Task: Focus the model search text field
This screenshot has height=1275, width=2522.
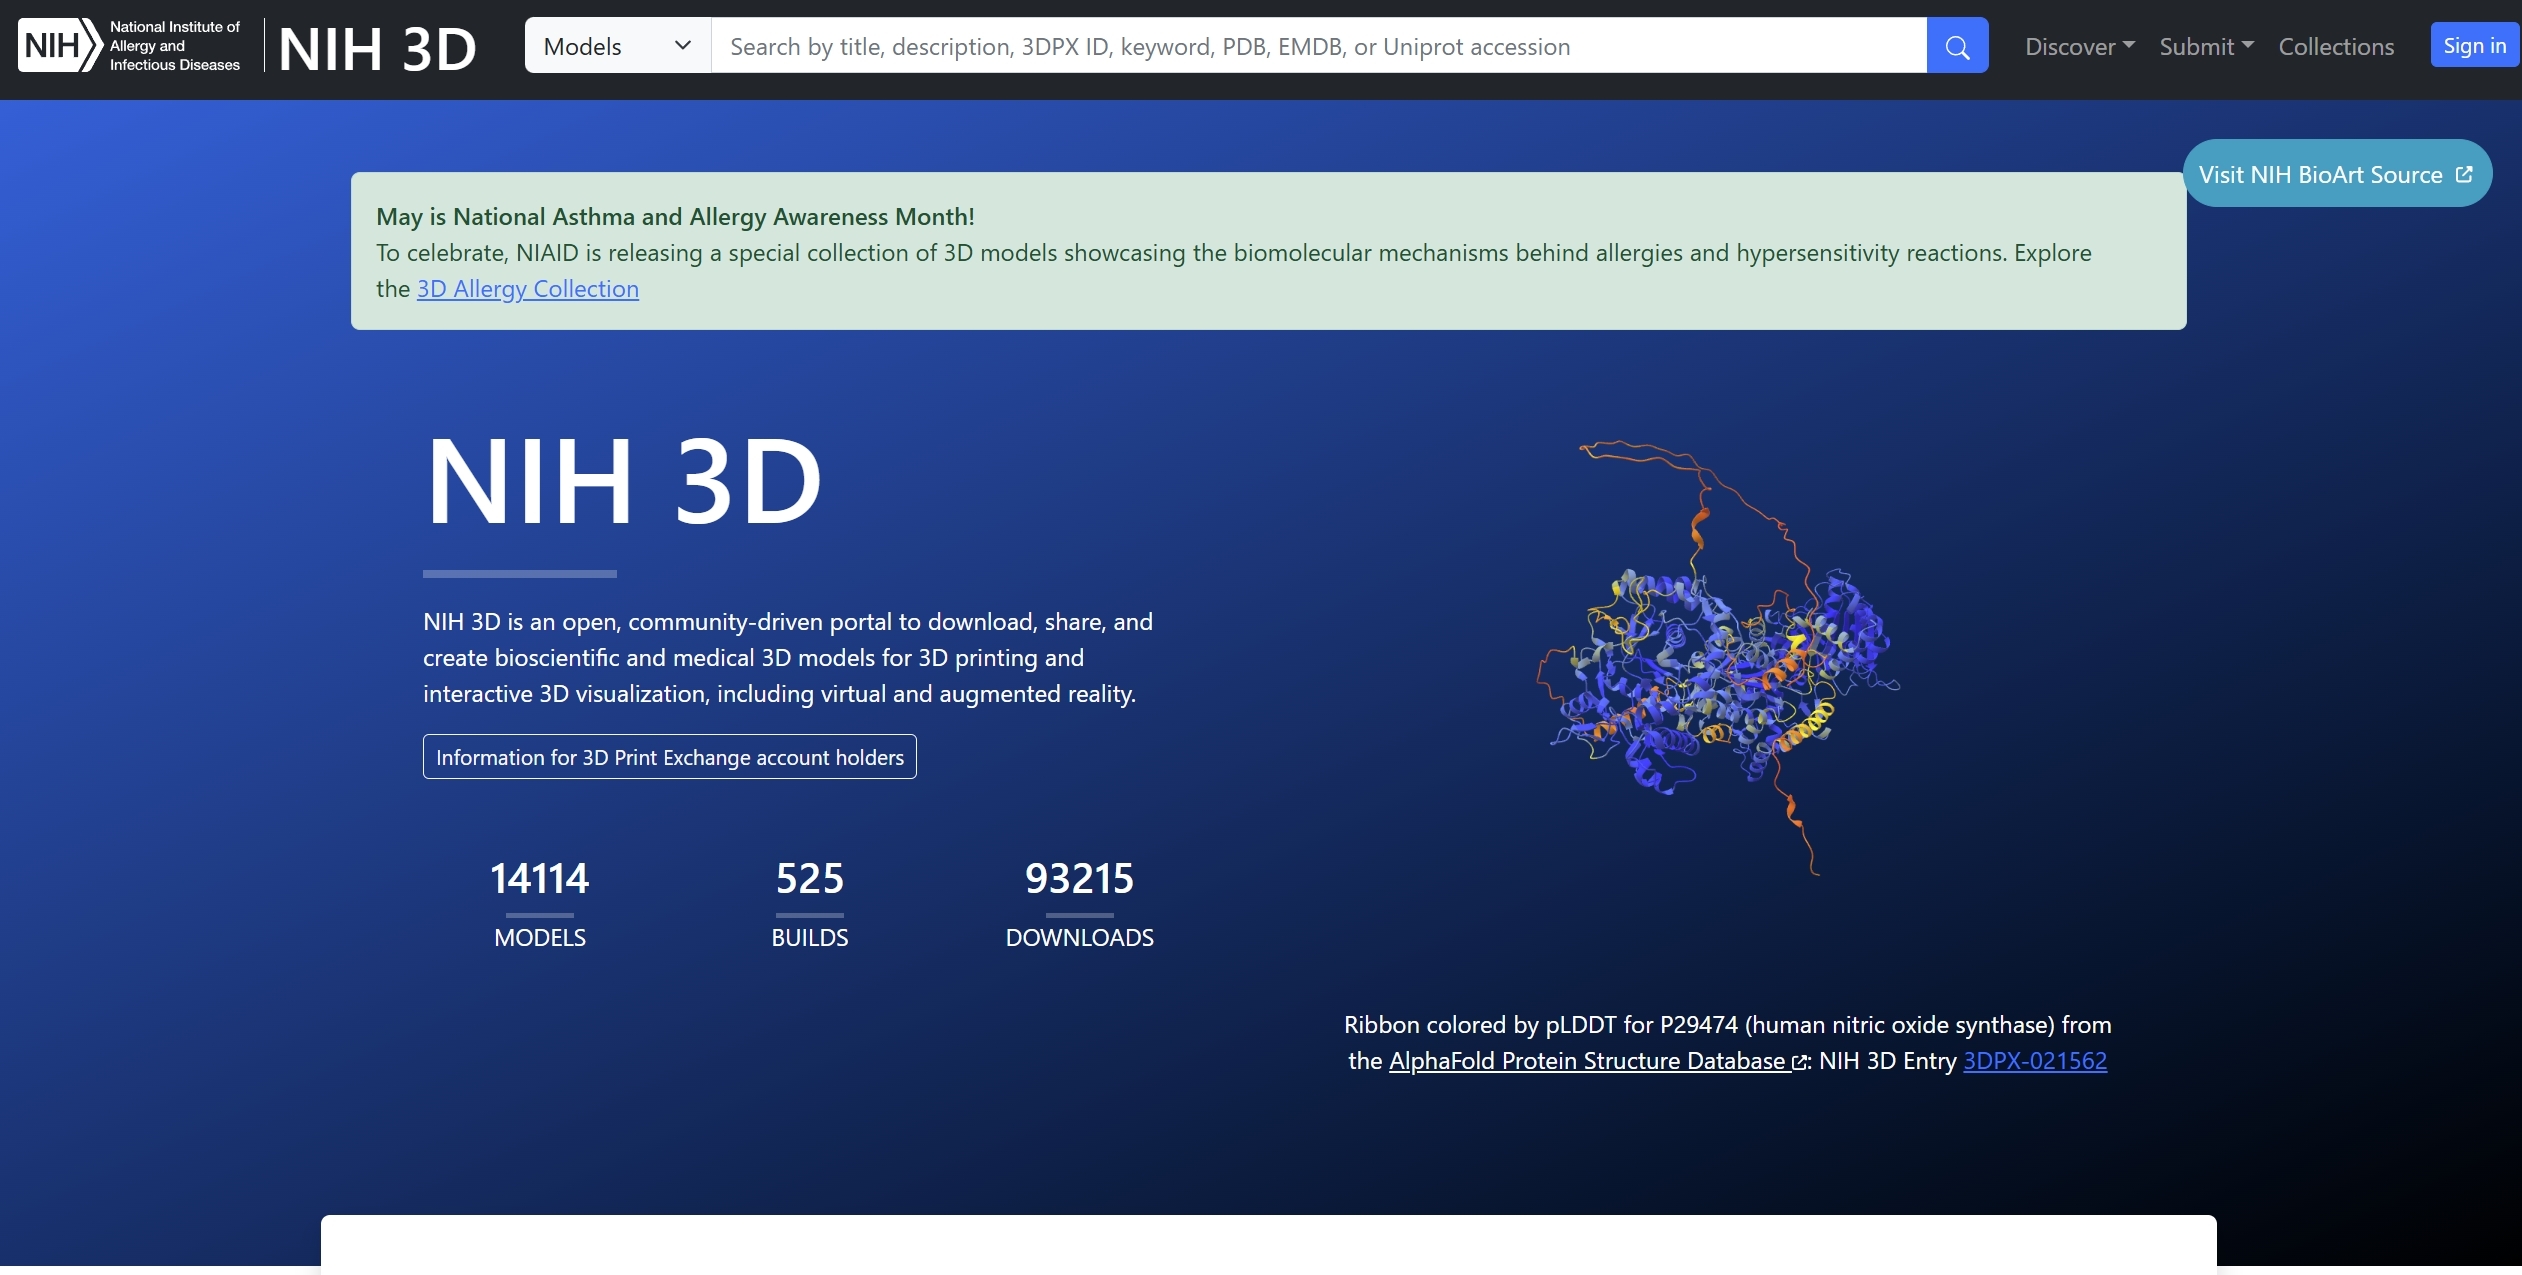Action: [1318, 46]
